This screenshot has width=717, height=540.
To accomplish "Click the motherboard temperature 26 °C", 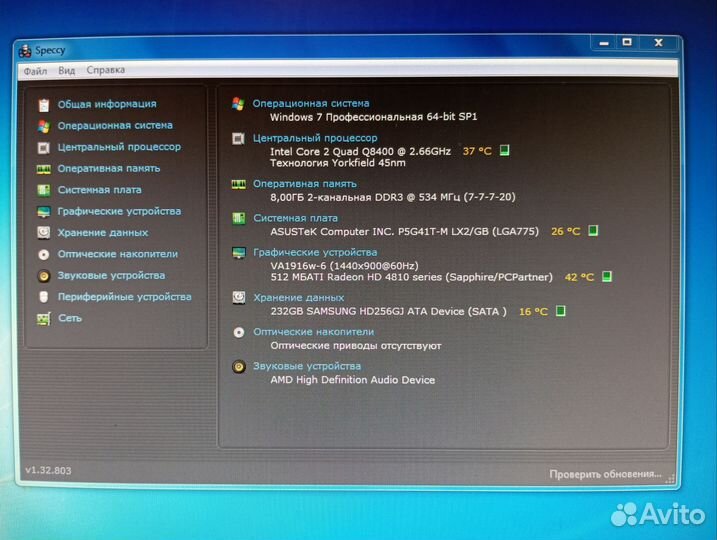I will pos(566,231).
